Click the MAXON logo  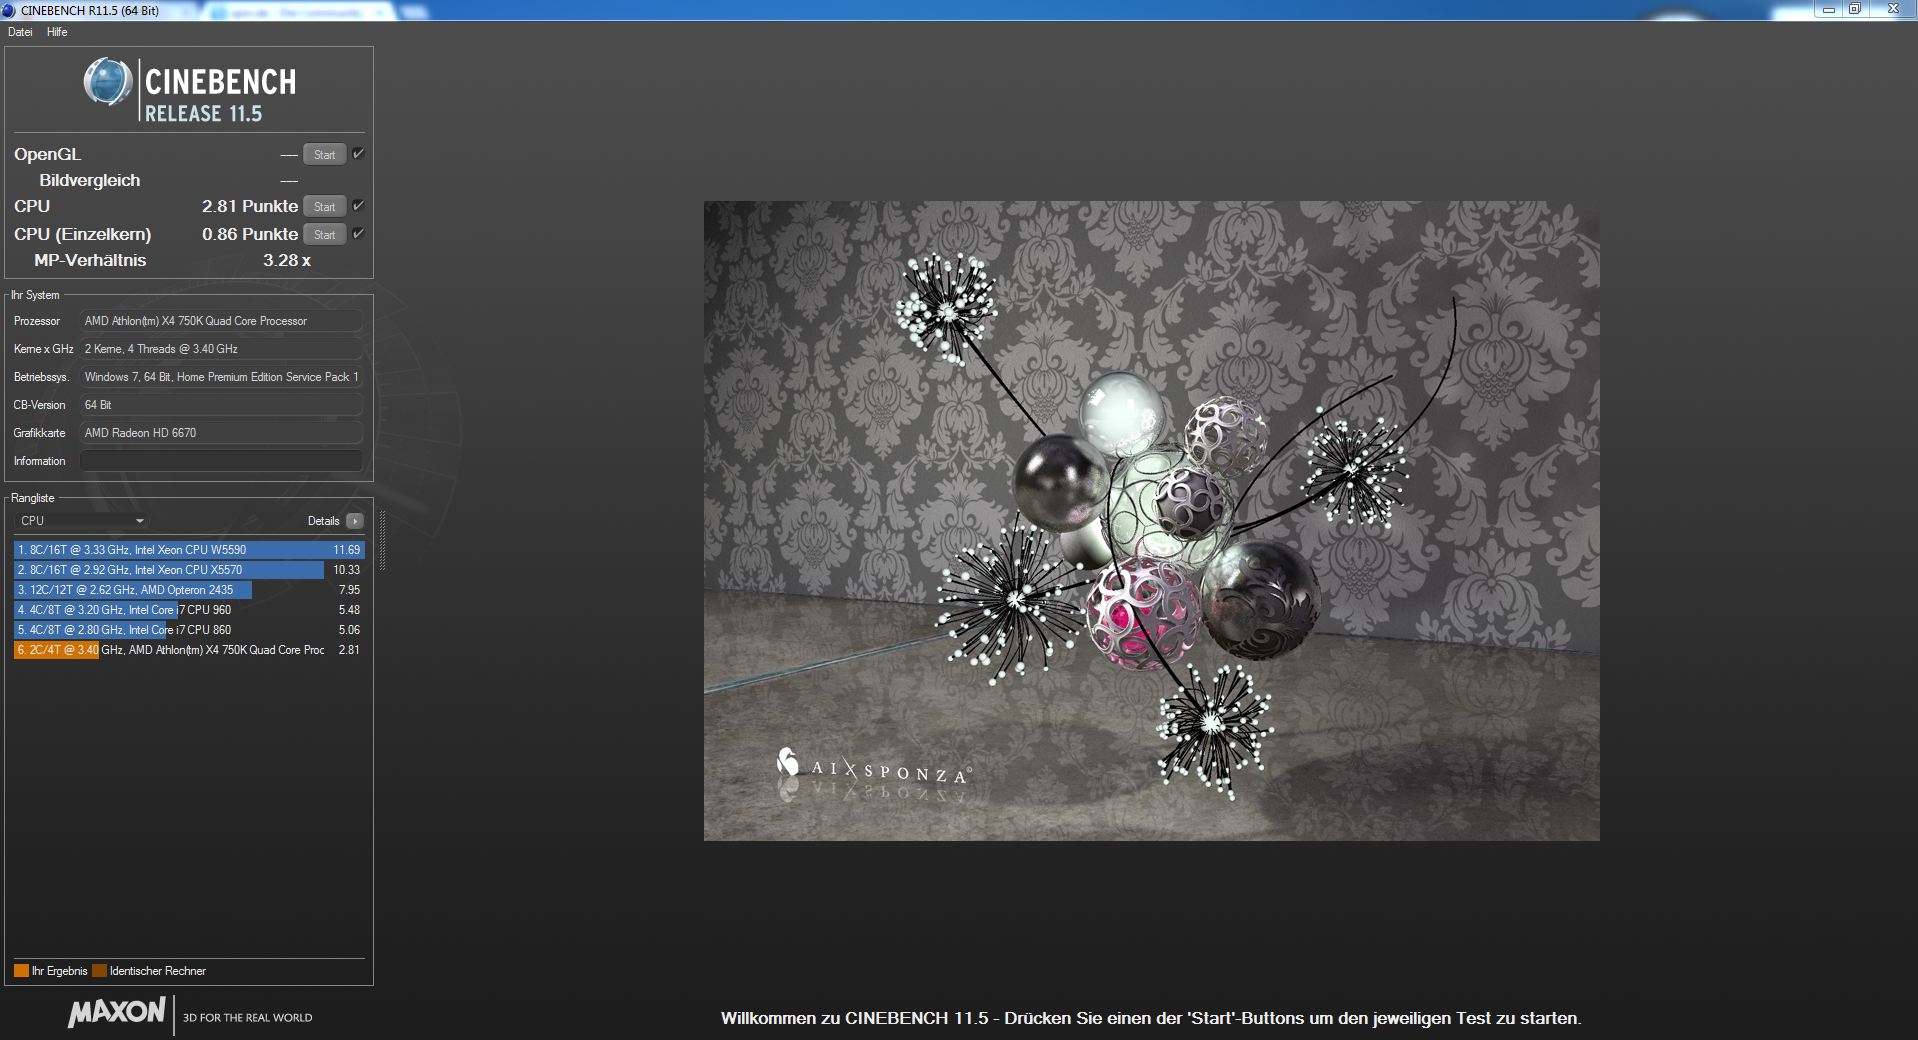[116, 1012]
